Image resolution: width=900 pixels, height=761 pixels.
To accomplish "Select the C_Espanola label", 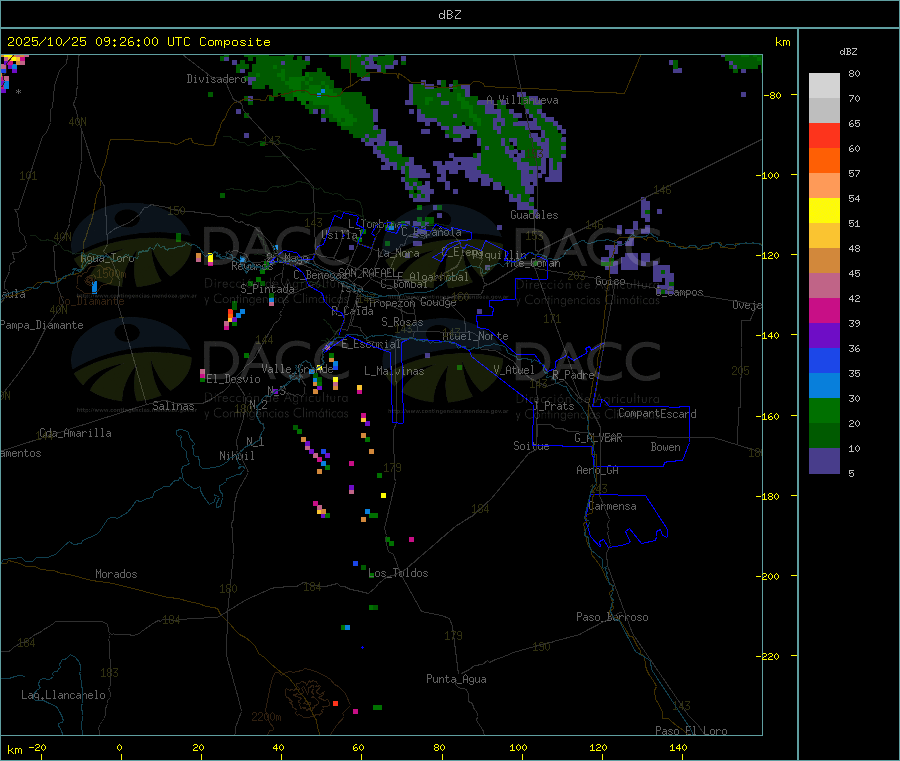I will click(x=431, y=232).
